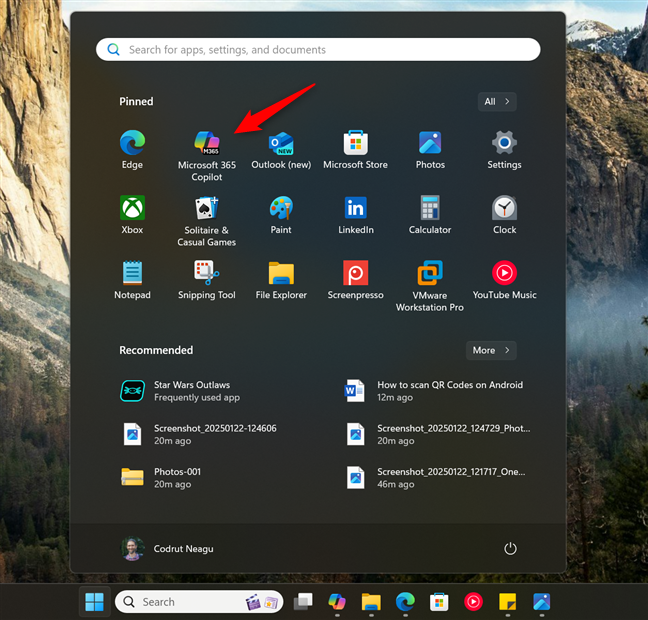Click the taskbar search highlight icon
The width and height of the screenshot is (648, 620).
tap(262, 602)
